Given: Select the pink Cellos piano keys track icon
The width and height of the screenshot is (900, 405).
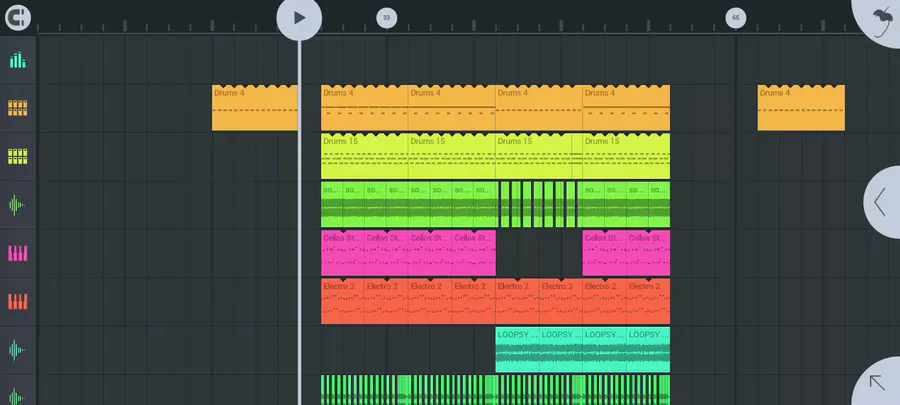Looking at the screenshot, I should [18, 253].
